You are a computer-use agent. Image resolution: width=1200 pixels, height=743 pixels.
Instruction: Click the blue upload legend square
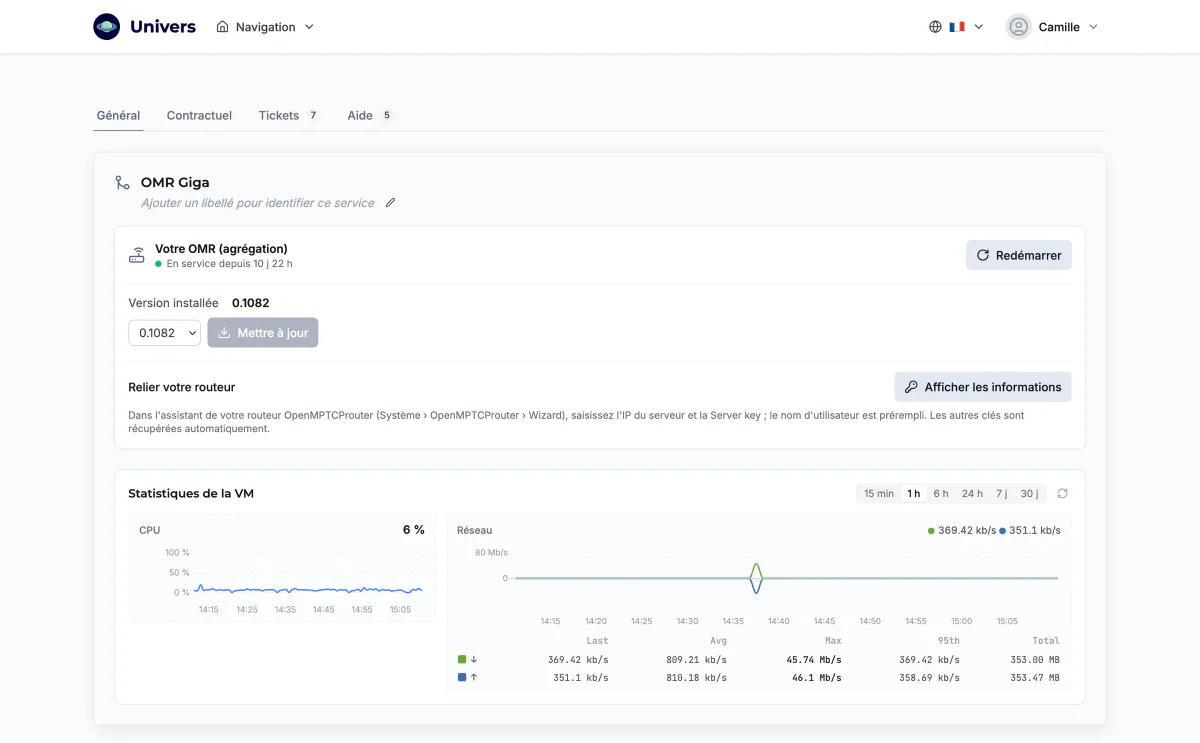(462, 678)
